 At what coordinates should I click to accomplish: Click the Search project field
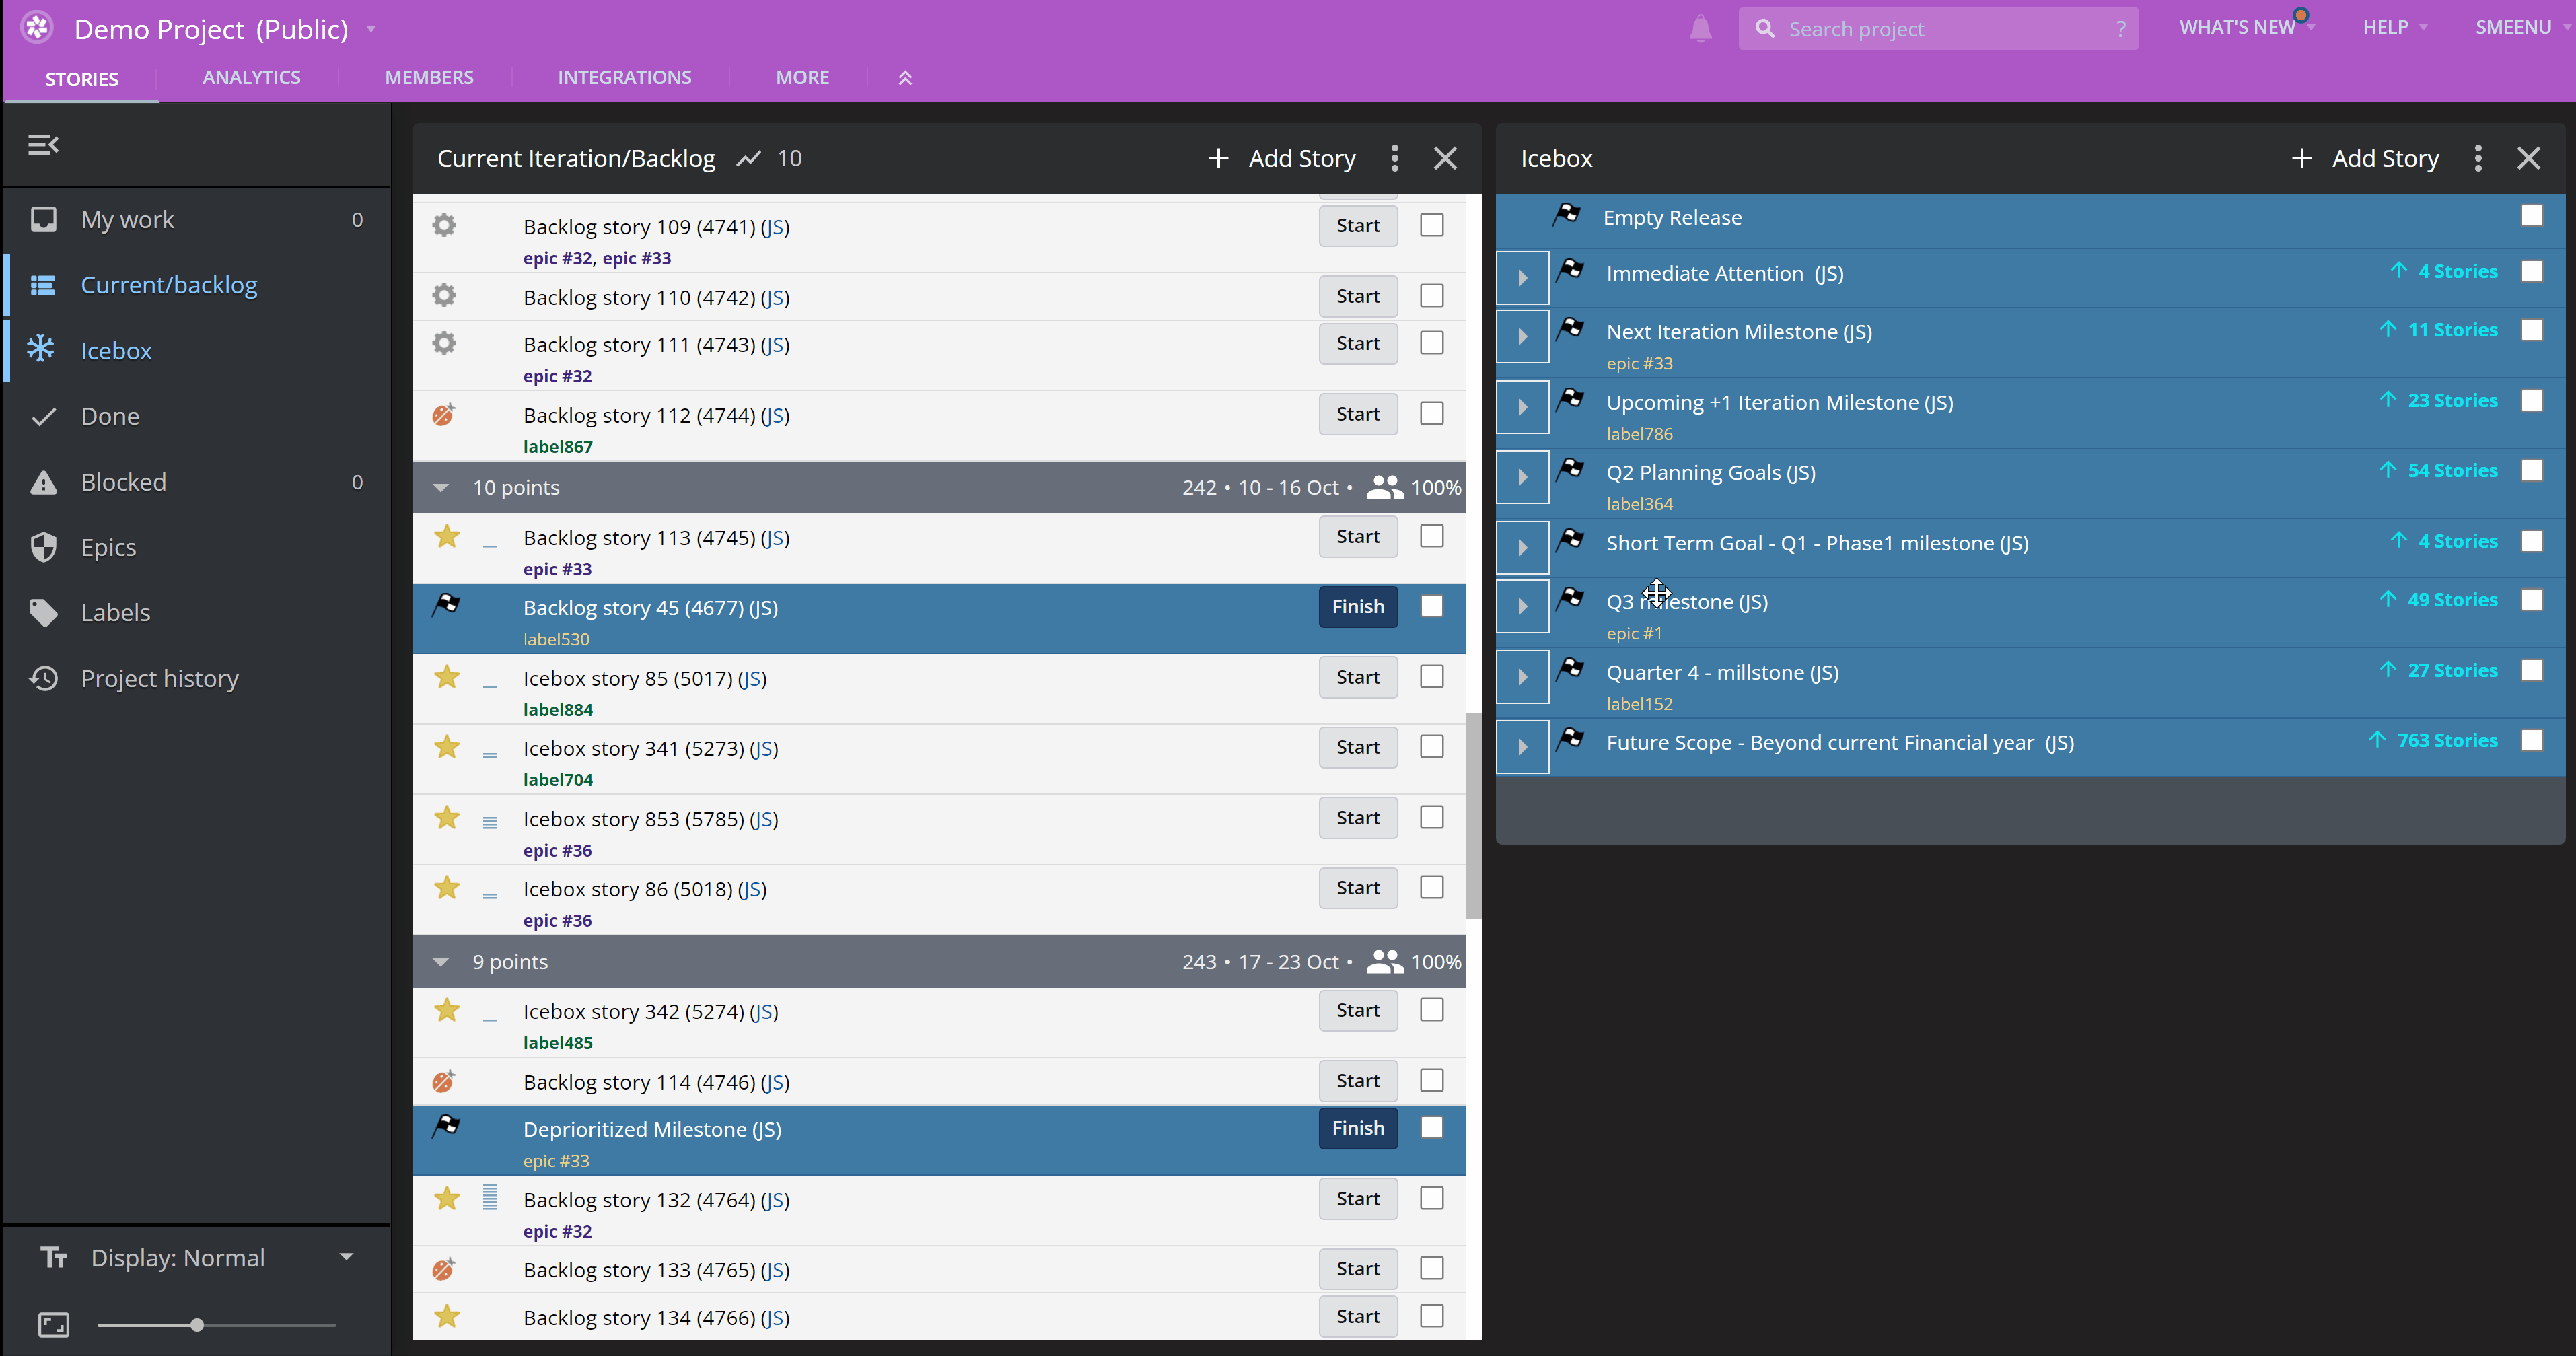coord(1938,29)
